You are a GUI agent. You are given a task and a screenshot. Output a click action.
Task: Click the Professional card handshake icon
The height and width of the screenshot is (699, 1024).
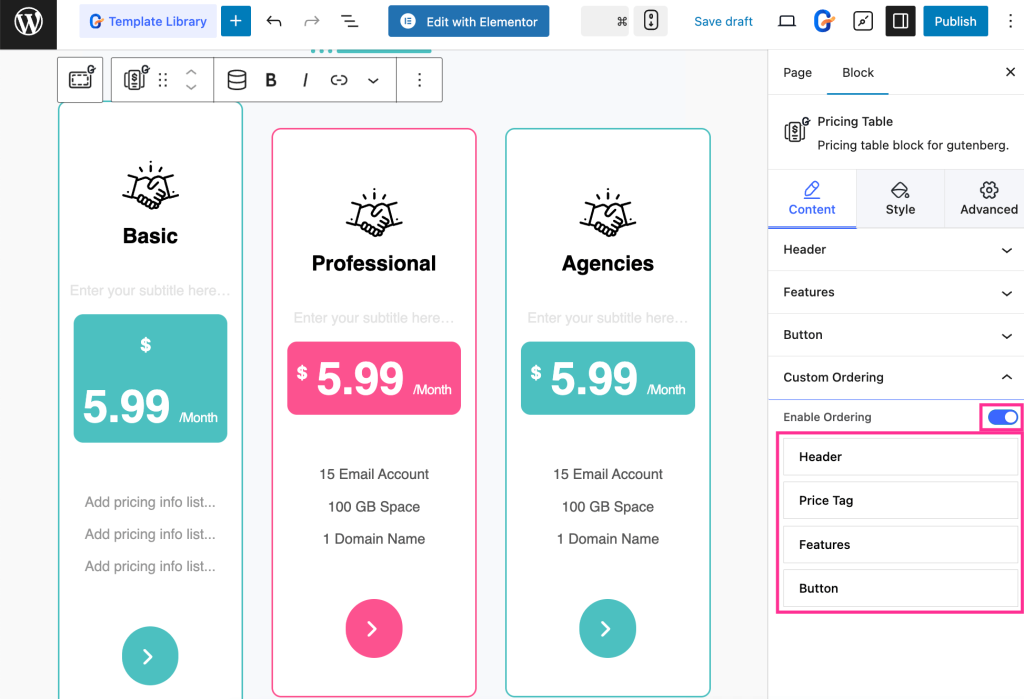374,212
